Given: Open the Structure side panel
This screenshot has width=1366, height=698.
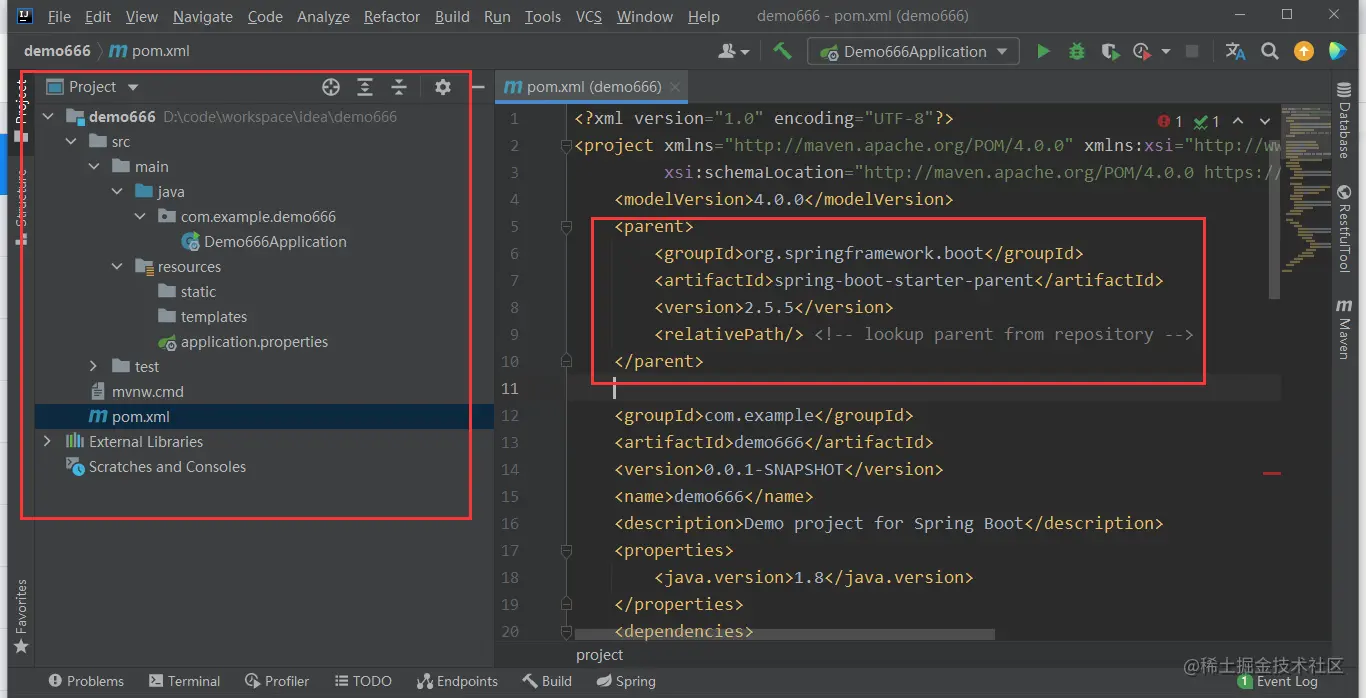Looking at the screenshot, I should coord(21,207).
